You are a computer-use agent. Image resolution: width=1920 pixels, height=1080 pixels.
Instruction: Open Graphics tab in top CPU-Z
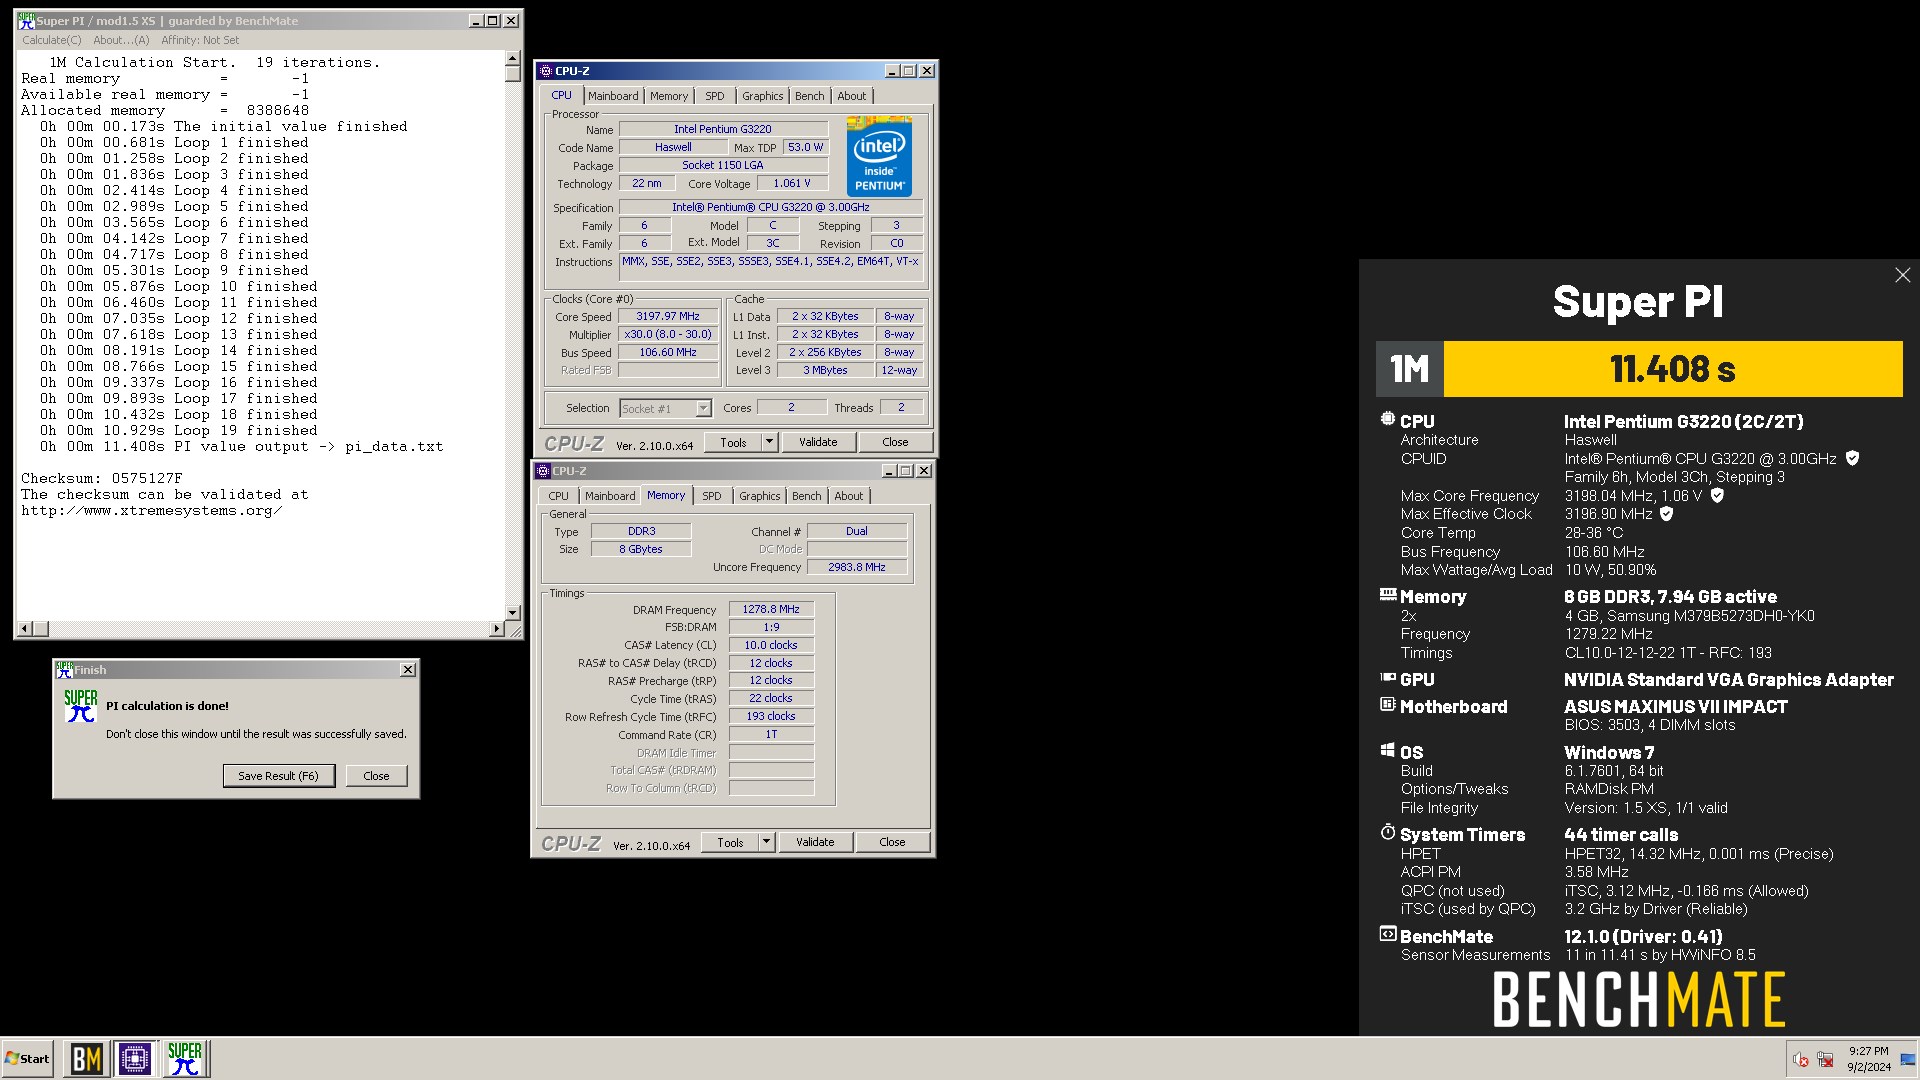[762, 96]
